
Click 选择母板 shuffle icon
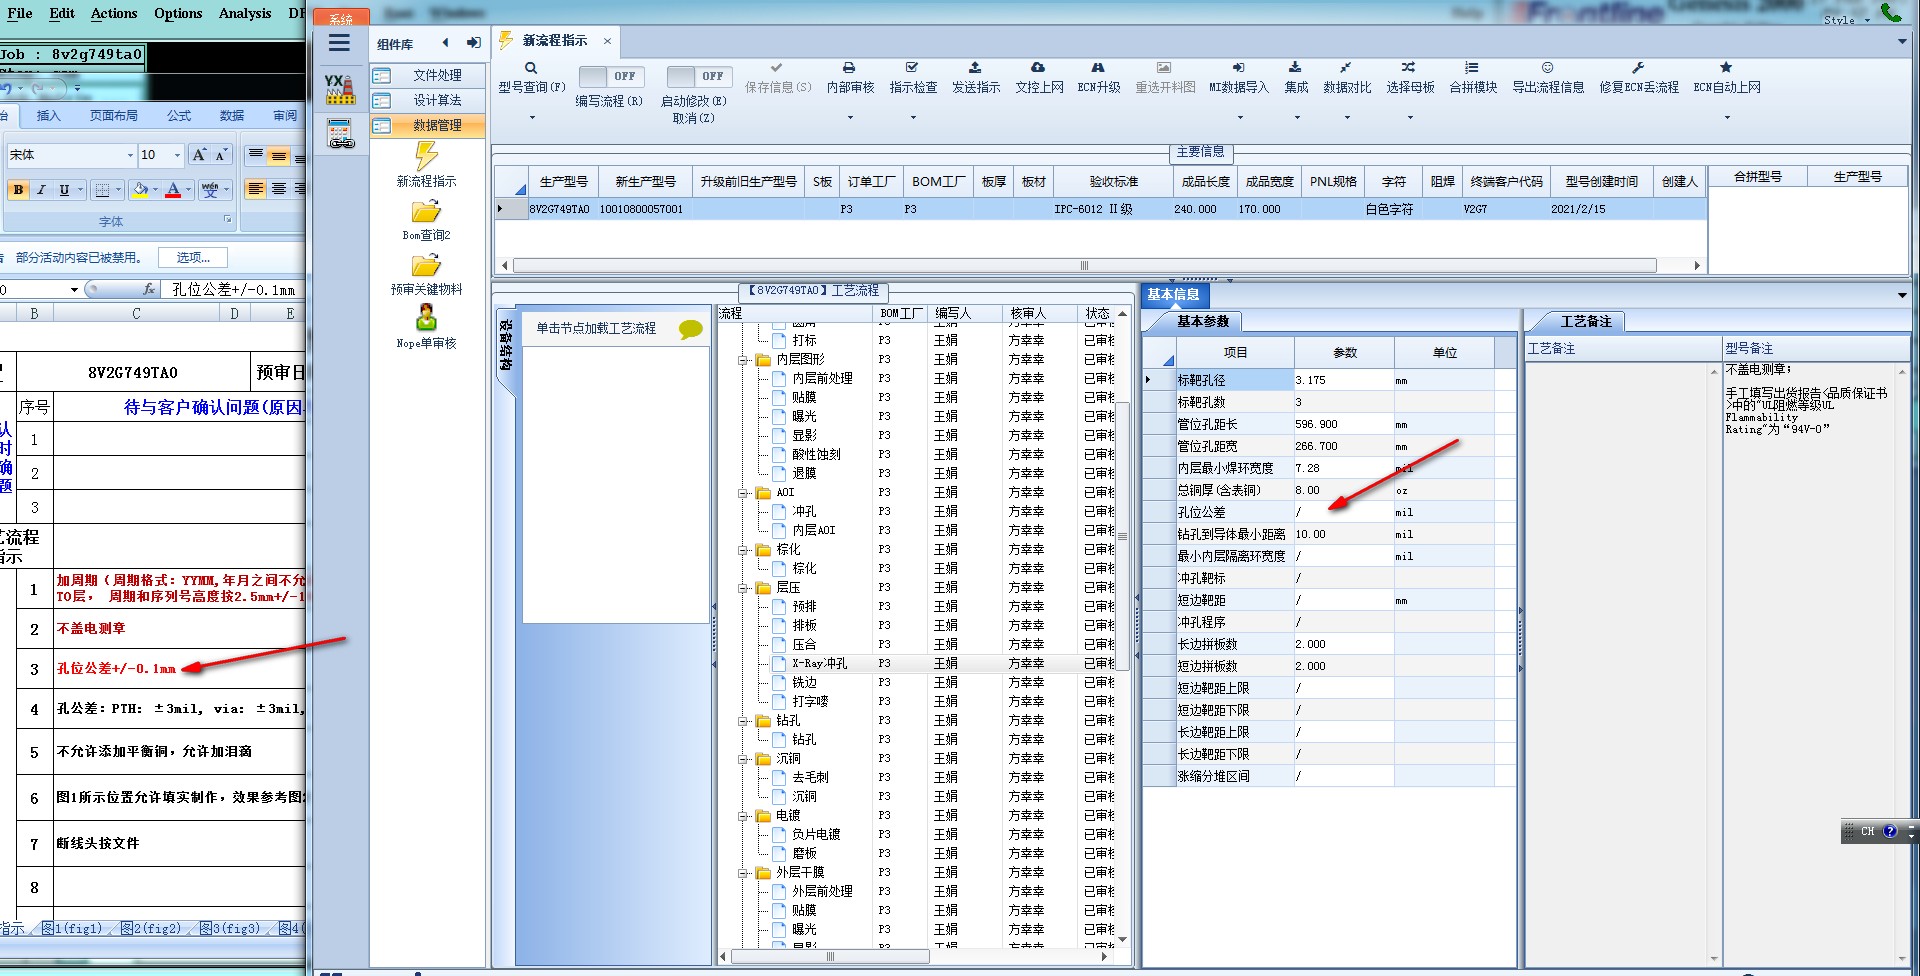pos(1408,68)
